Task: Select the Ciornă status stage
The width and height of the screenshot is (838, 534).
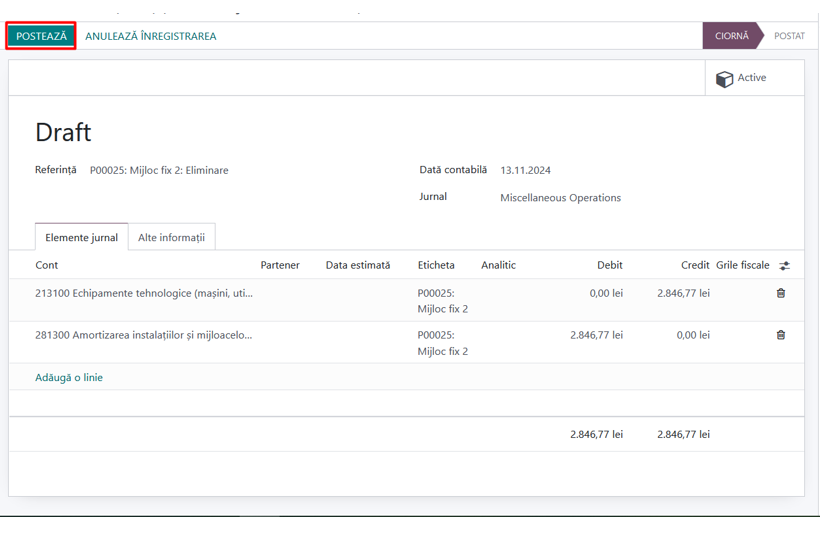Action: coord(732,36)
